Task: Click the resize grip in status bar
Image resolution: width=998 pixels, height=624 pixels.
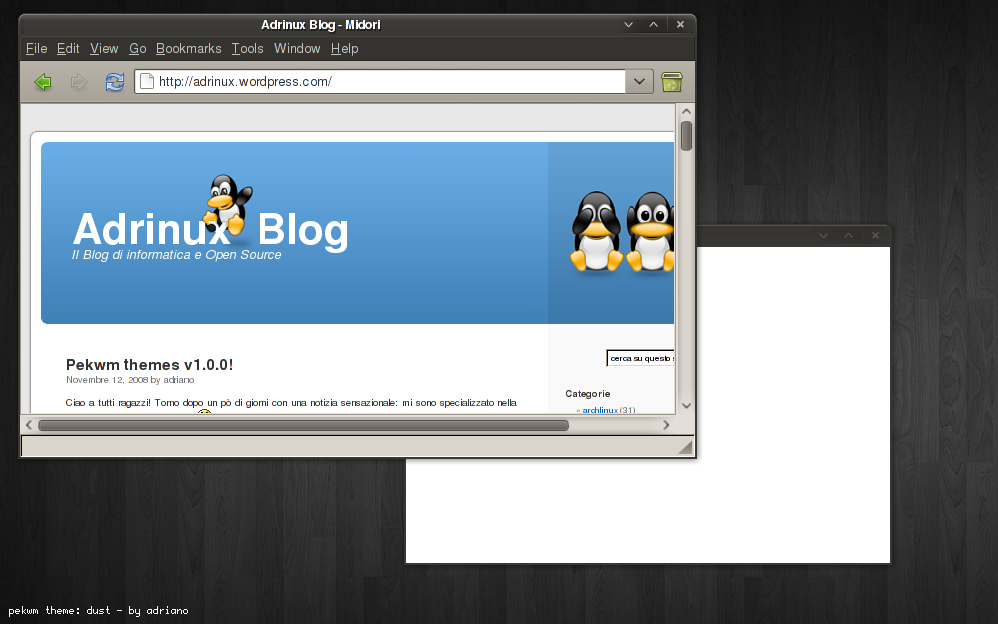Action: 685,447
